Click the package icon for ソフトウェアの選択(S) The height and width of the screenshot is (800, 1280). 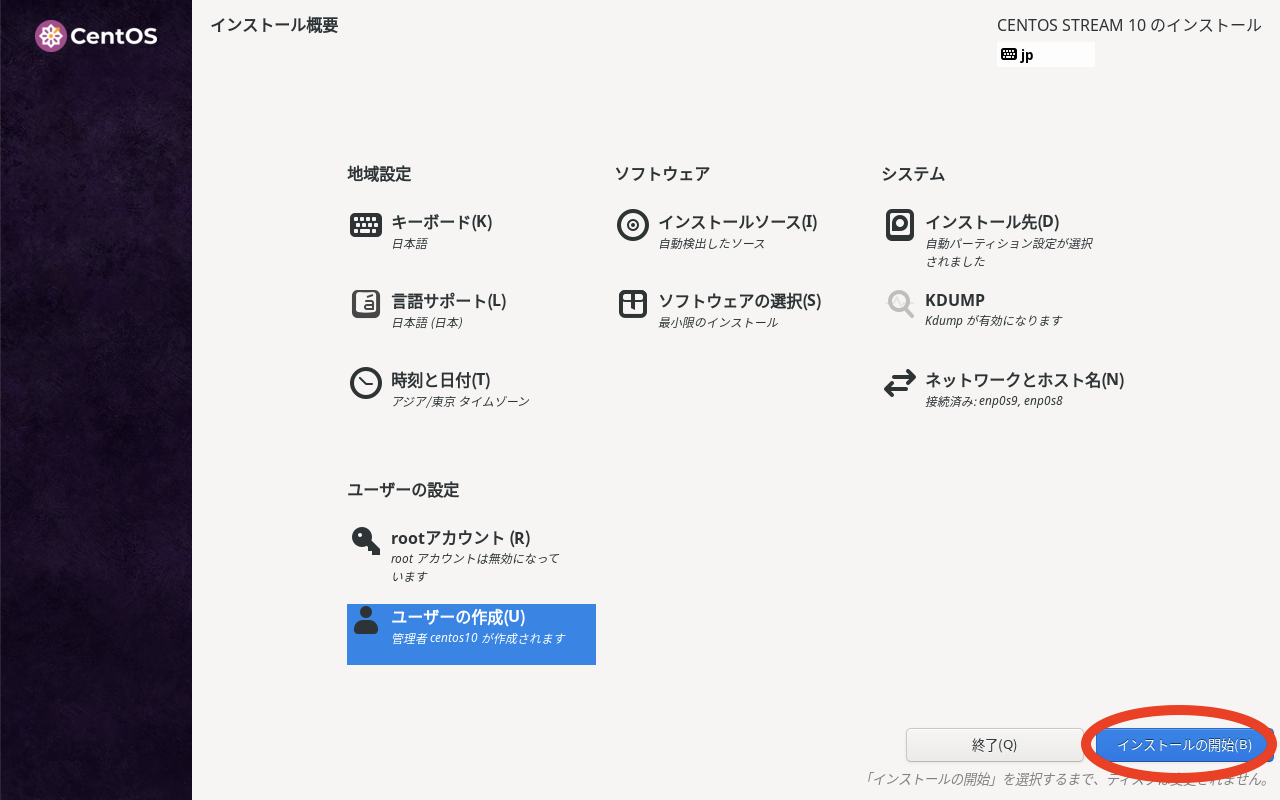point(633,304)
